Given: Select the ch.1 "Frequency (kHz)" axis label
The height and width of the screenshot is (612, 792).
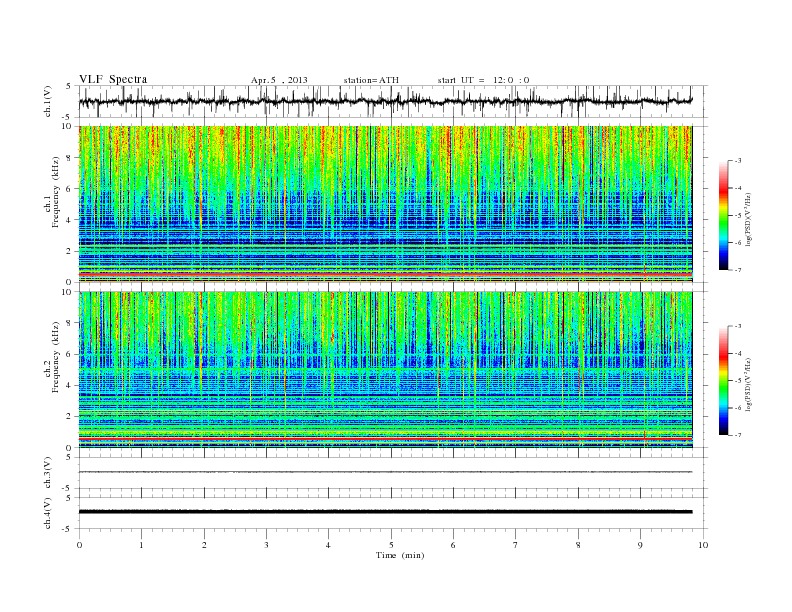Looking at the screenshot, I should 55,192.
